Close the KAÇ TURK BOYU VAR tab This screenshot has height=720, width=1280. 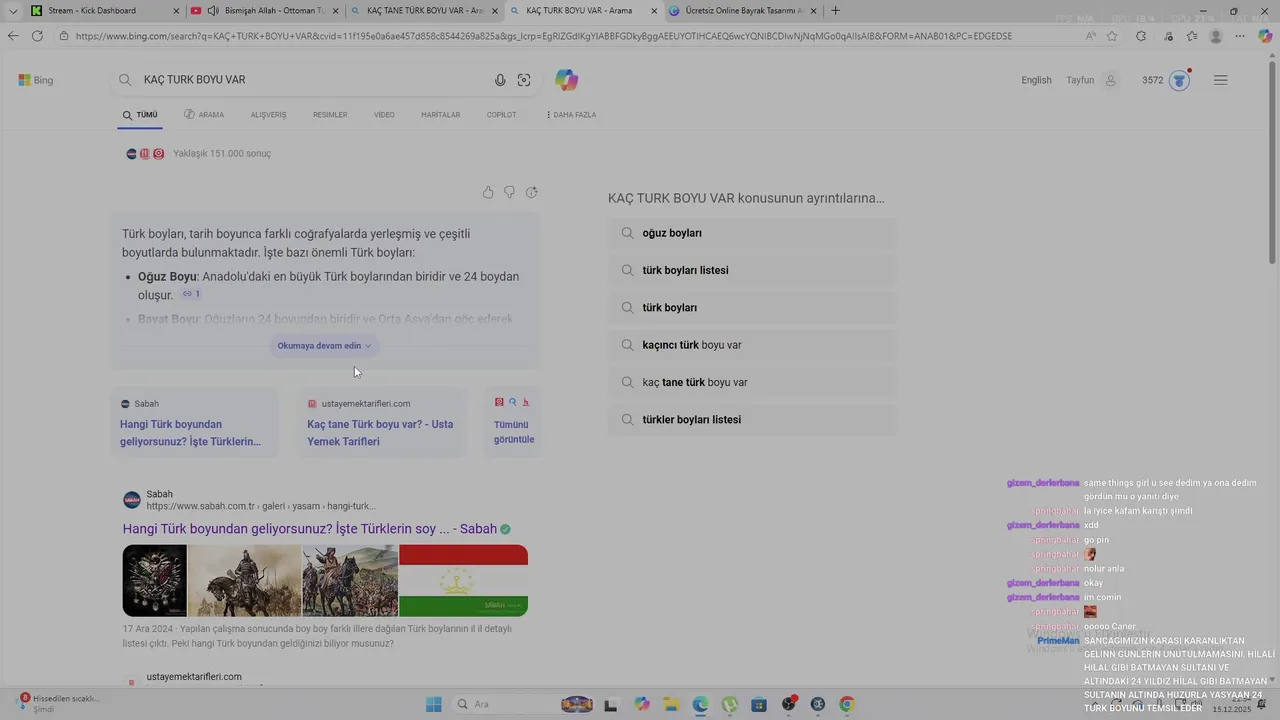(655, 11)
